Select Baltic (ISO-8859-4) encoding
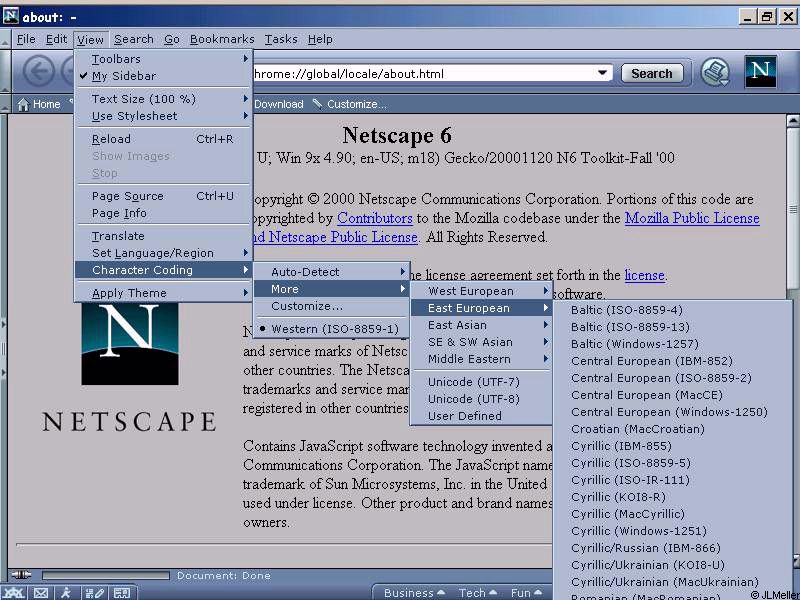Image resolution: width=800 pixels, height=600 pixels. 673,310
